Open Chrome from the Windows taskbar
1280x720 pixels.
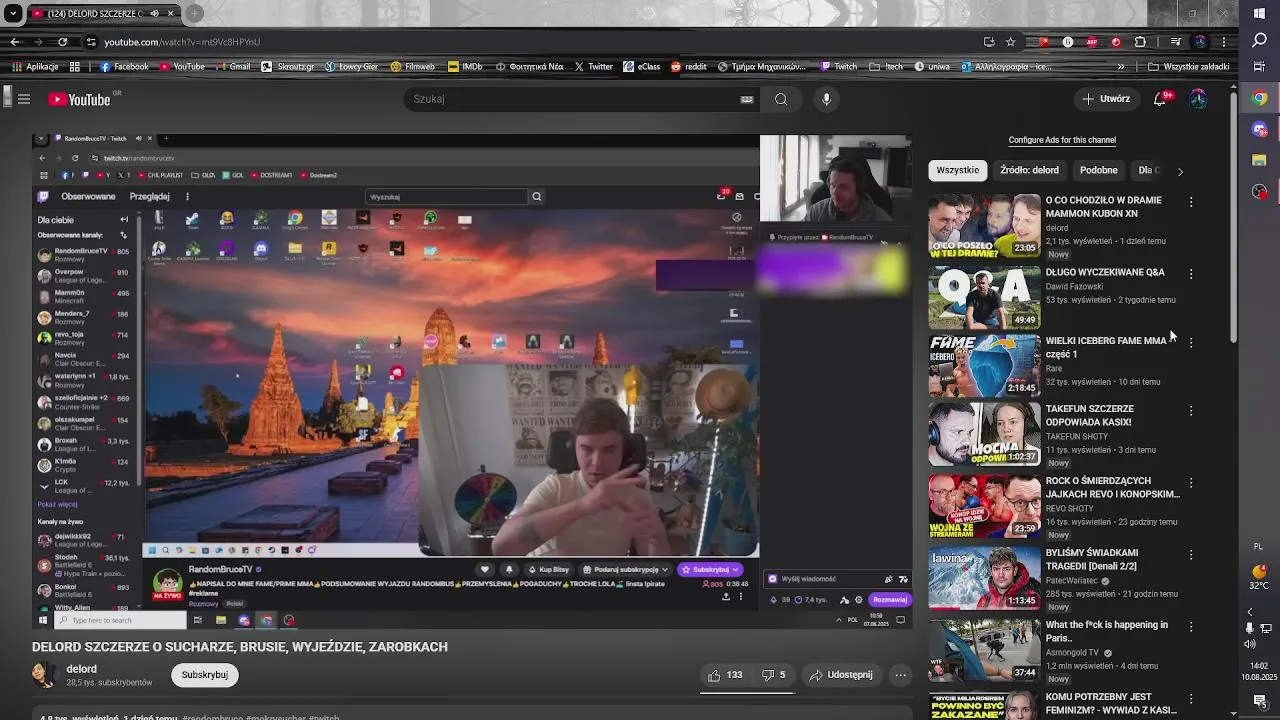point(1259,98)
